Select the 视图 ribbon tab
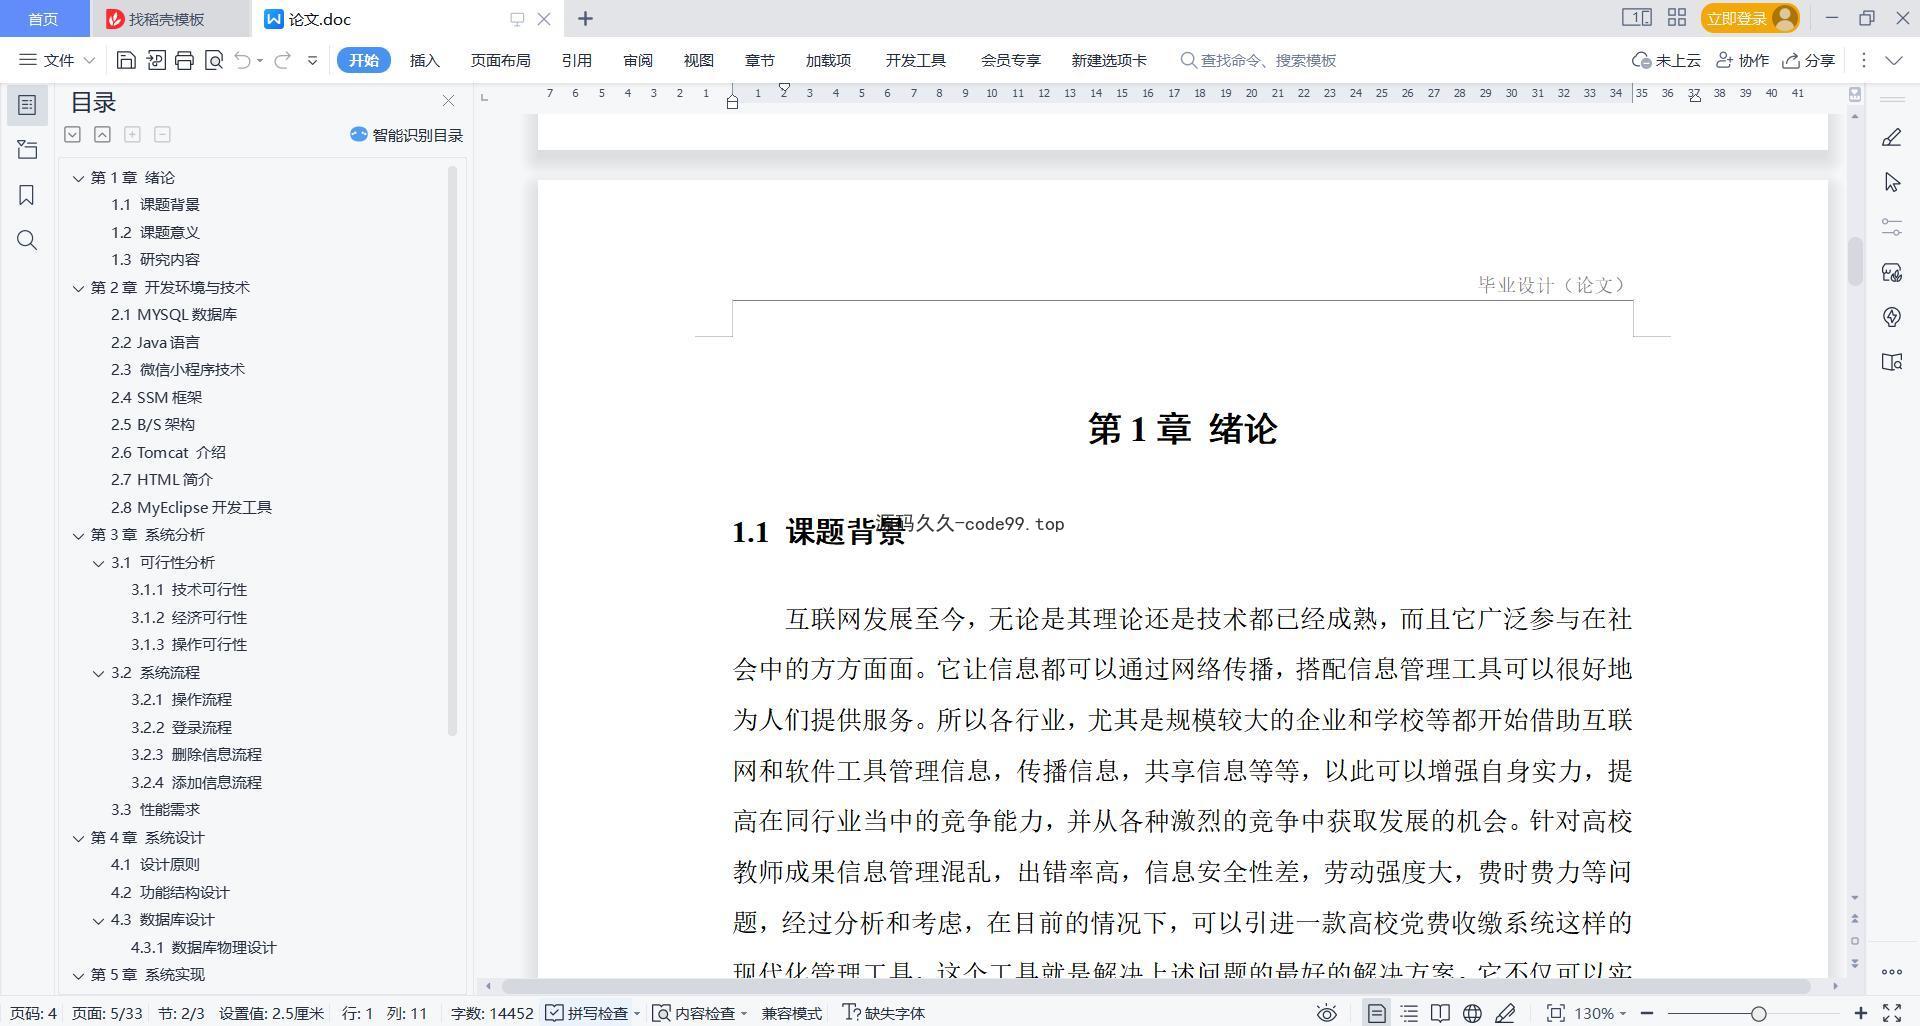 (699, 60)
